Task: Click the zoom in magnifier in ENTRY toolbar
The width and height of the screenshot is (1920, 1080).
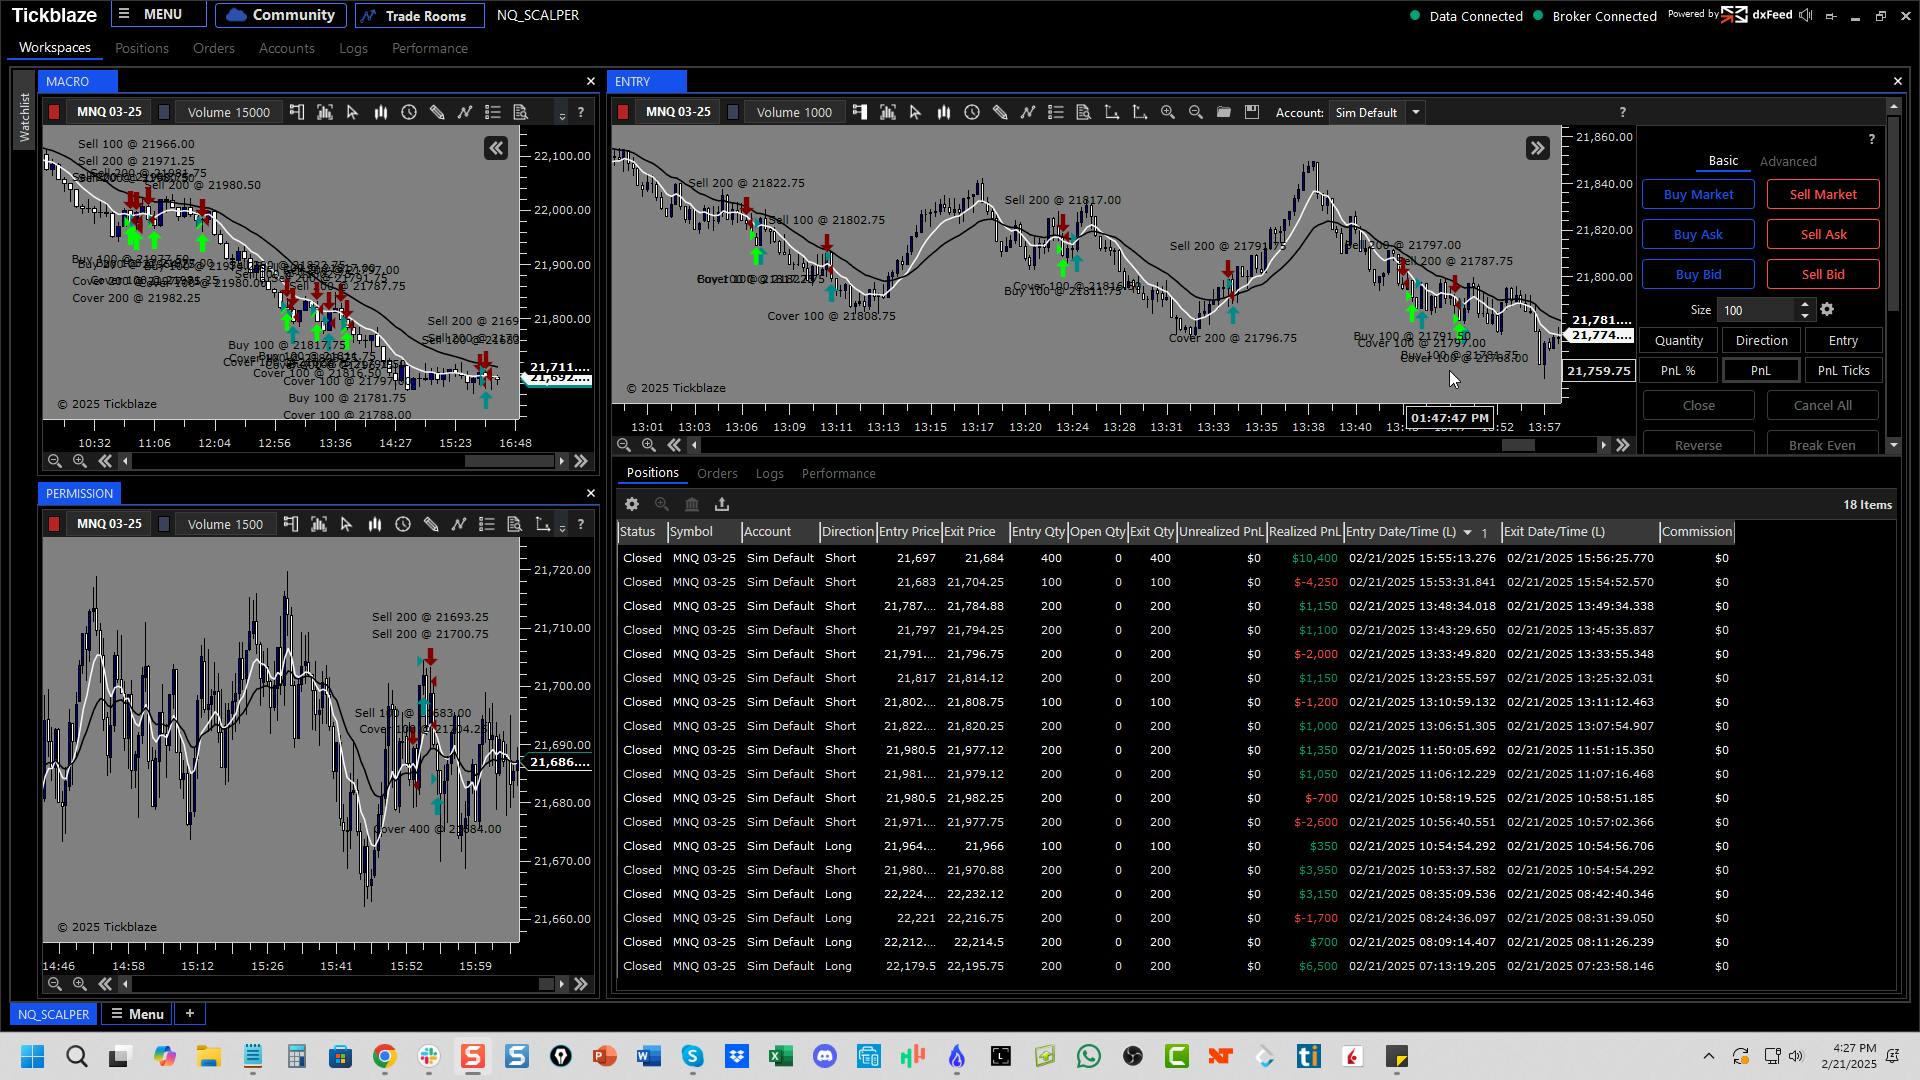Action: (1167, 113)
